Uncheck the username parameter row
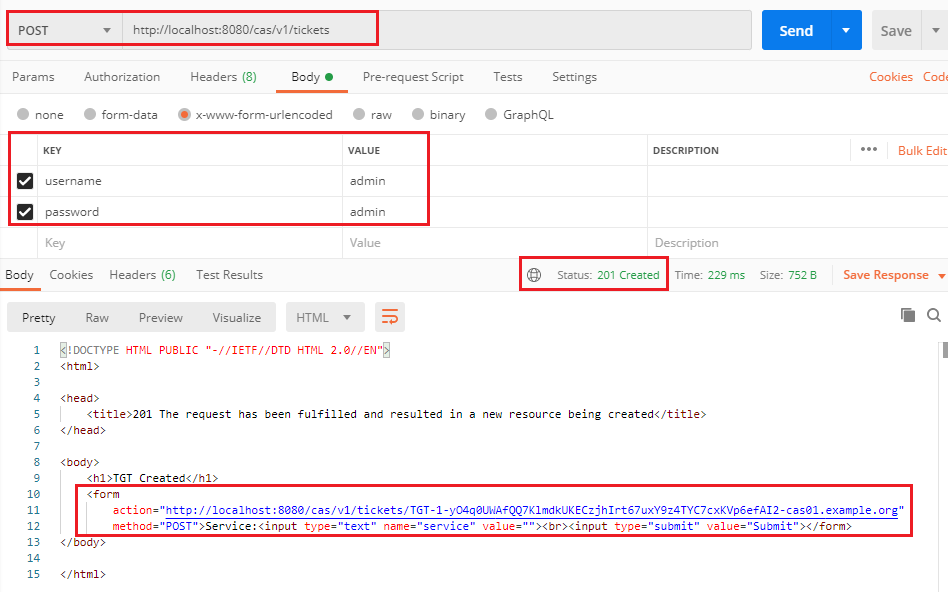The width and height of the screenshot is (948, 592). [x=25, y=181]
